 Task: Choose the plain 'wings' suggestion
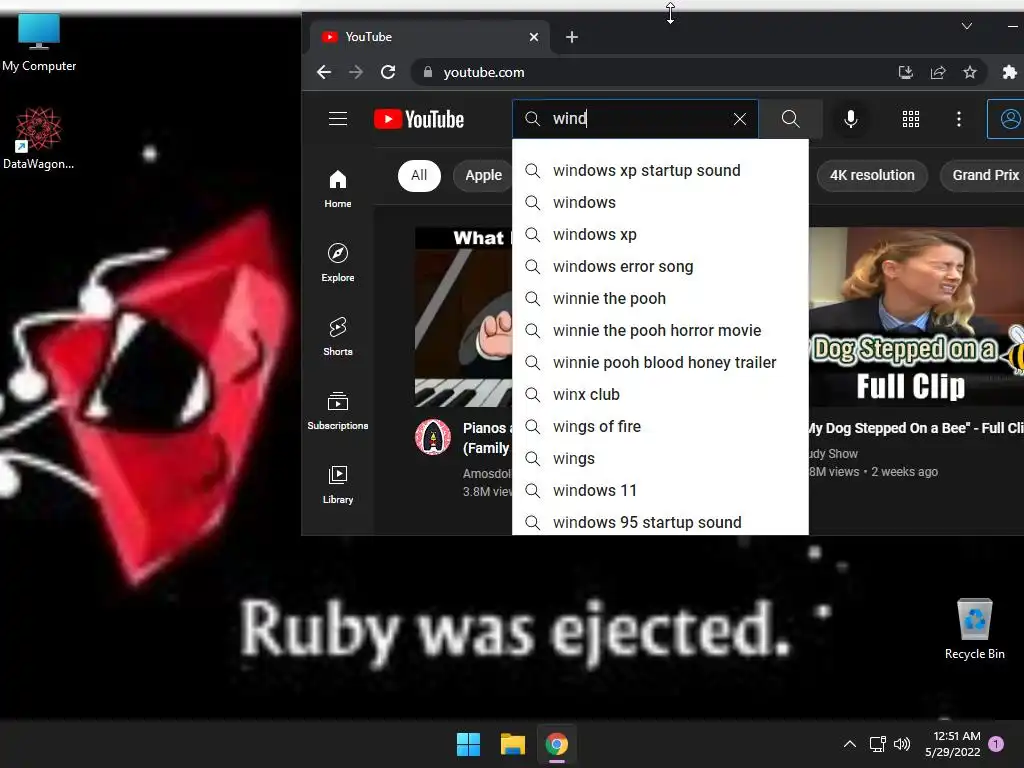click(x=660, y=458)
